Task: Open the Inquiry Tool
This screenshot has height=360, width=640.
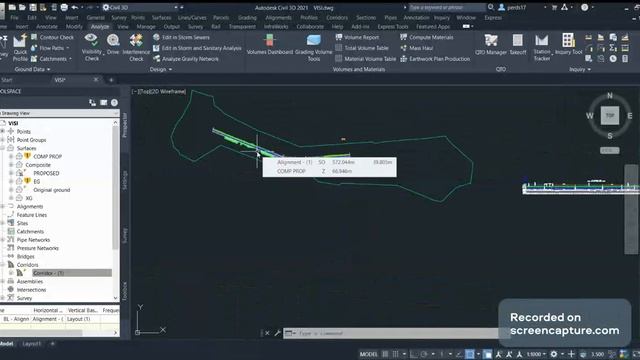Action: point(568,44)
